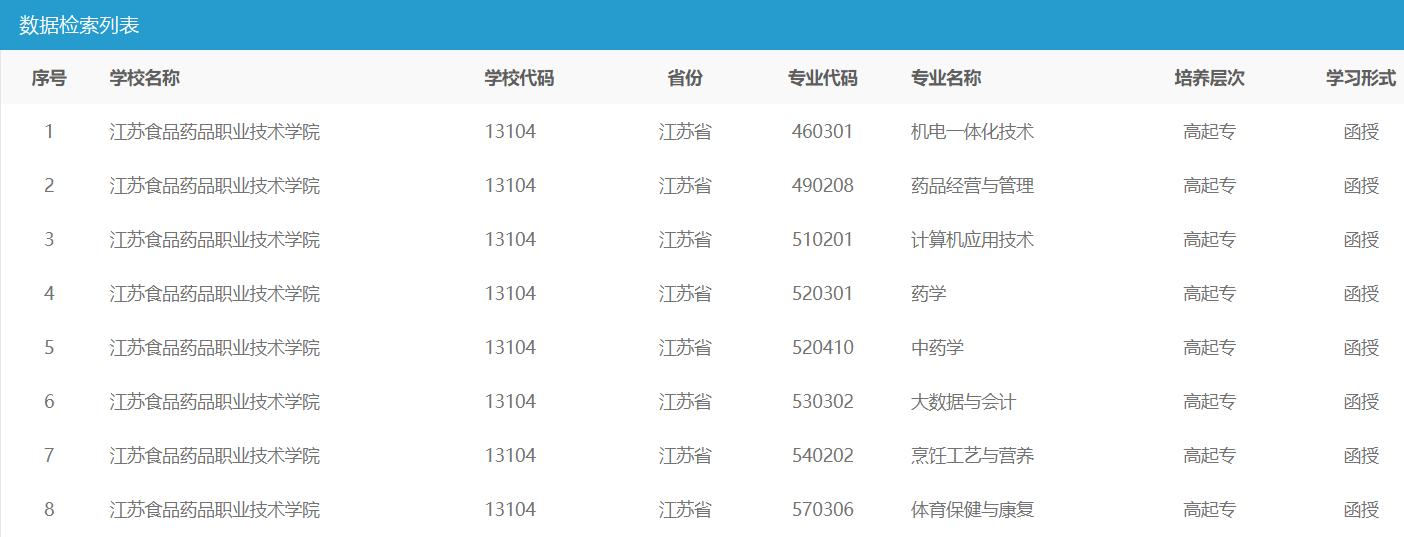Select the 烹饪工艺与营养 entry
This screenshot has height=537, width=1404.
pos(972,455)
